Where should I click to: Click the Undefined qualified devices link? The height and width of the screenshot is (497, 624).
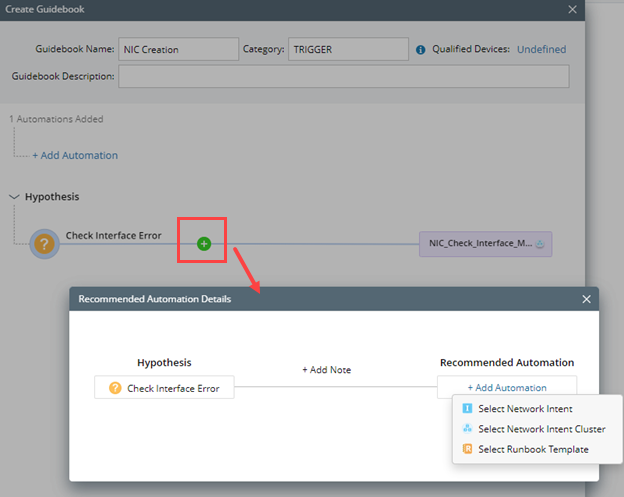pyautogui.click(x=541, y=49)
